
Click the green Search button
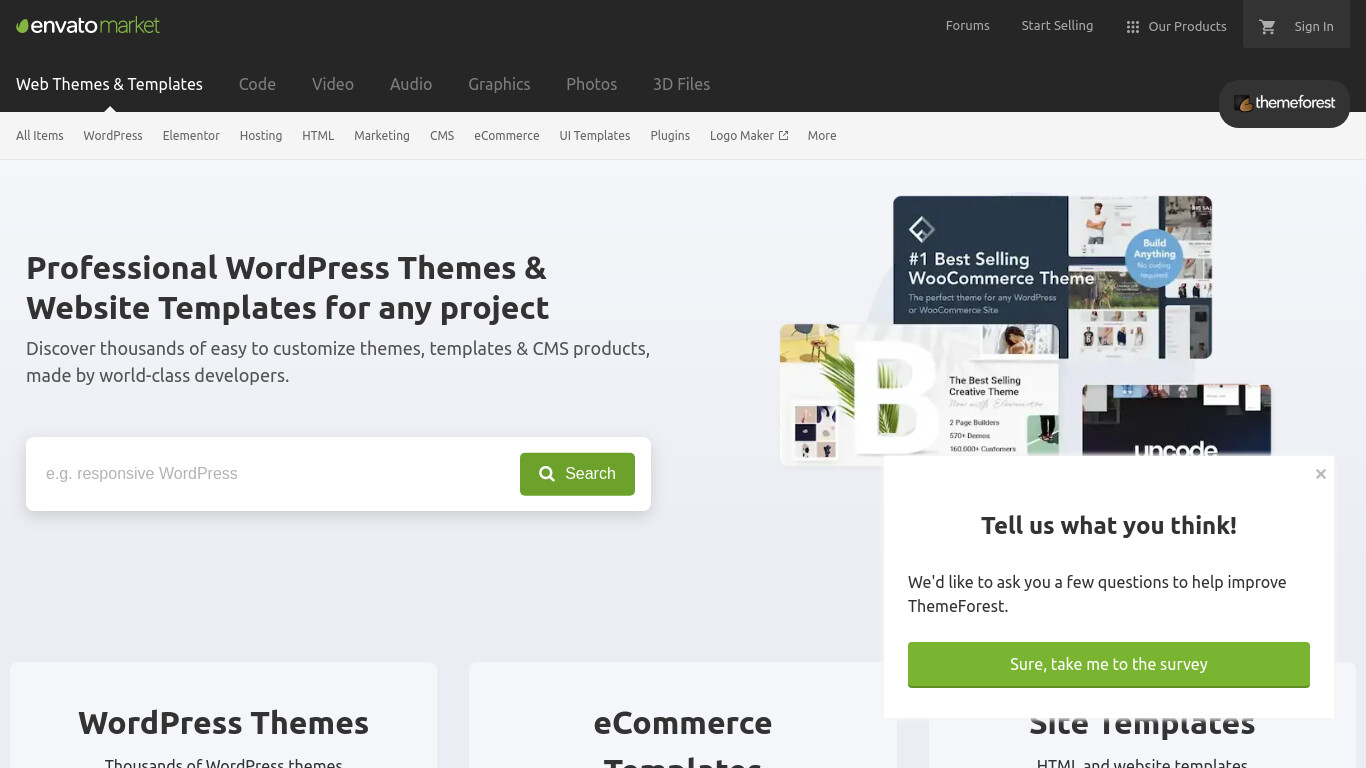(577, 474)
